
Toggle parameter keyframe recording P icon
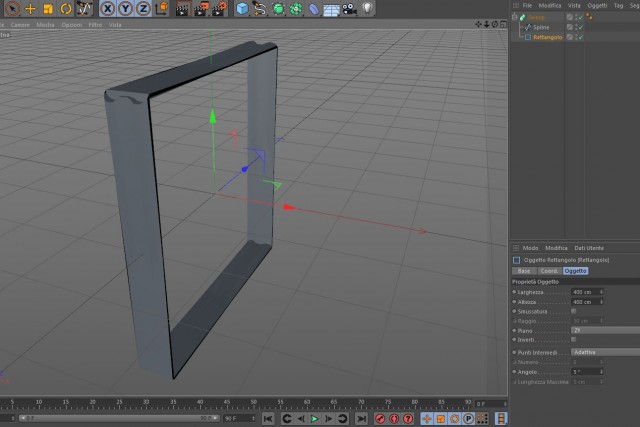pos(469,419)
